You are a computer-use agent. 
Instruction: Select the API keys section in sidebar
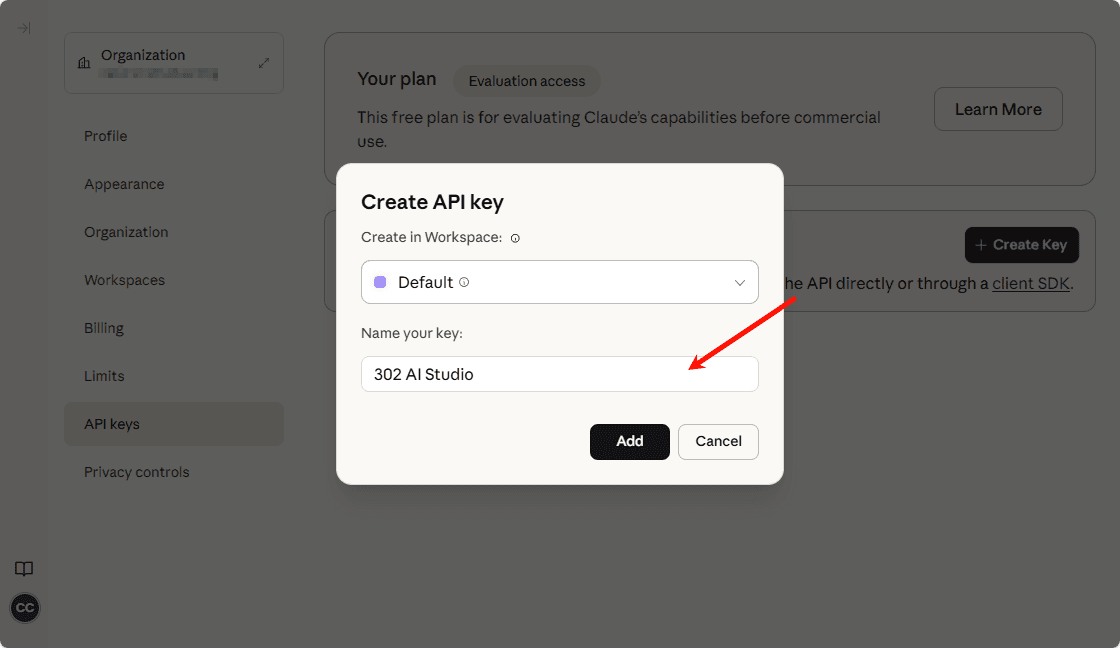pyautogui.click(x=114, y=423)
